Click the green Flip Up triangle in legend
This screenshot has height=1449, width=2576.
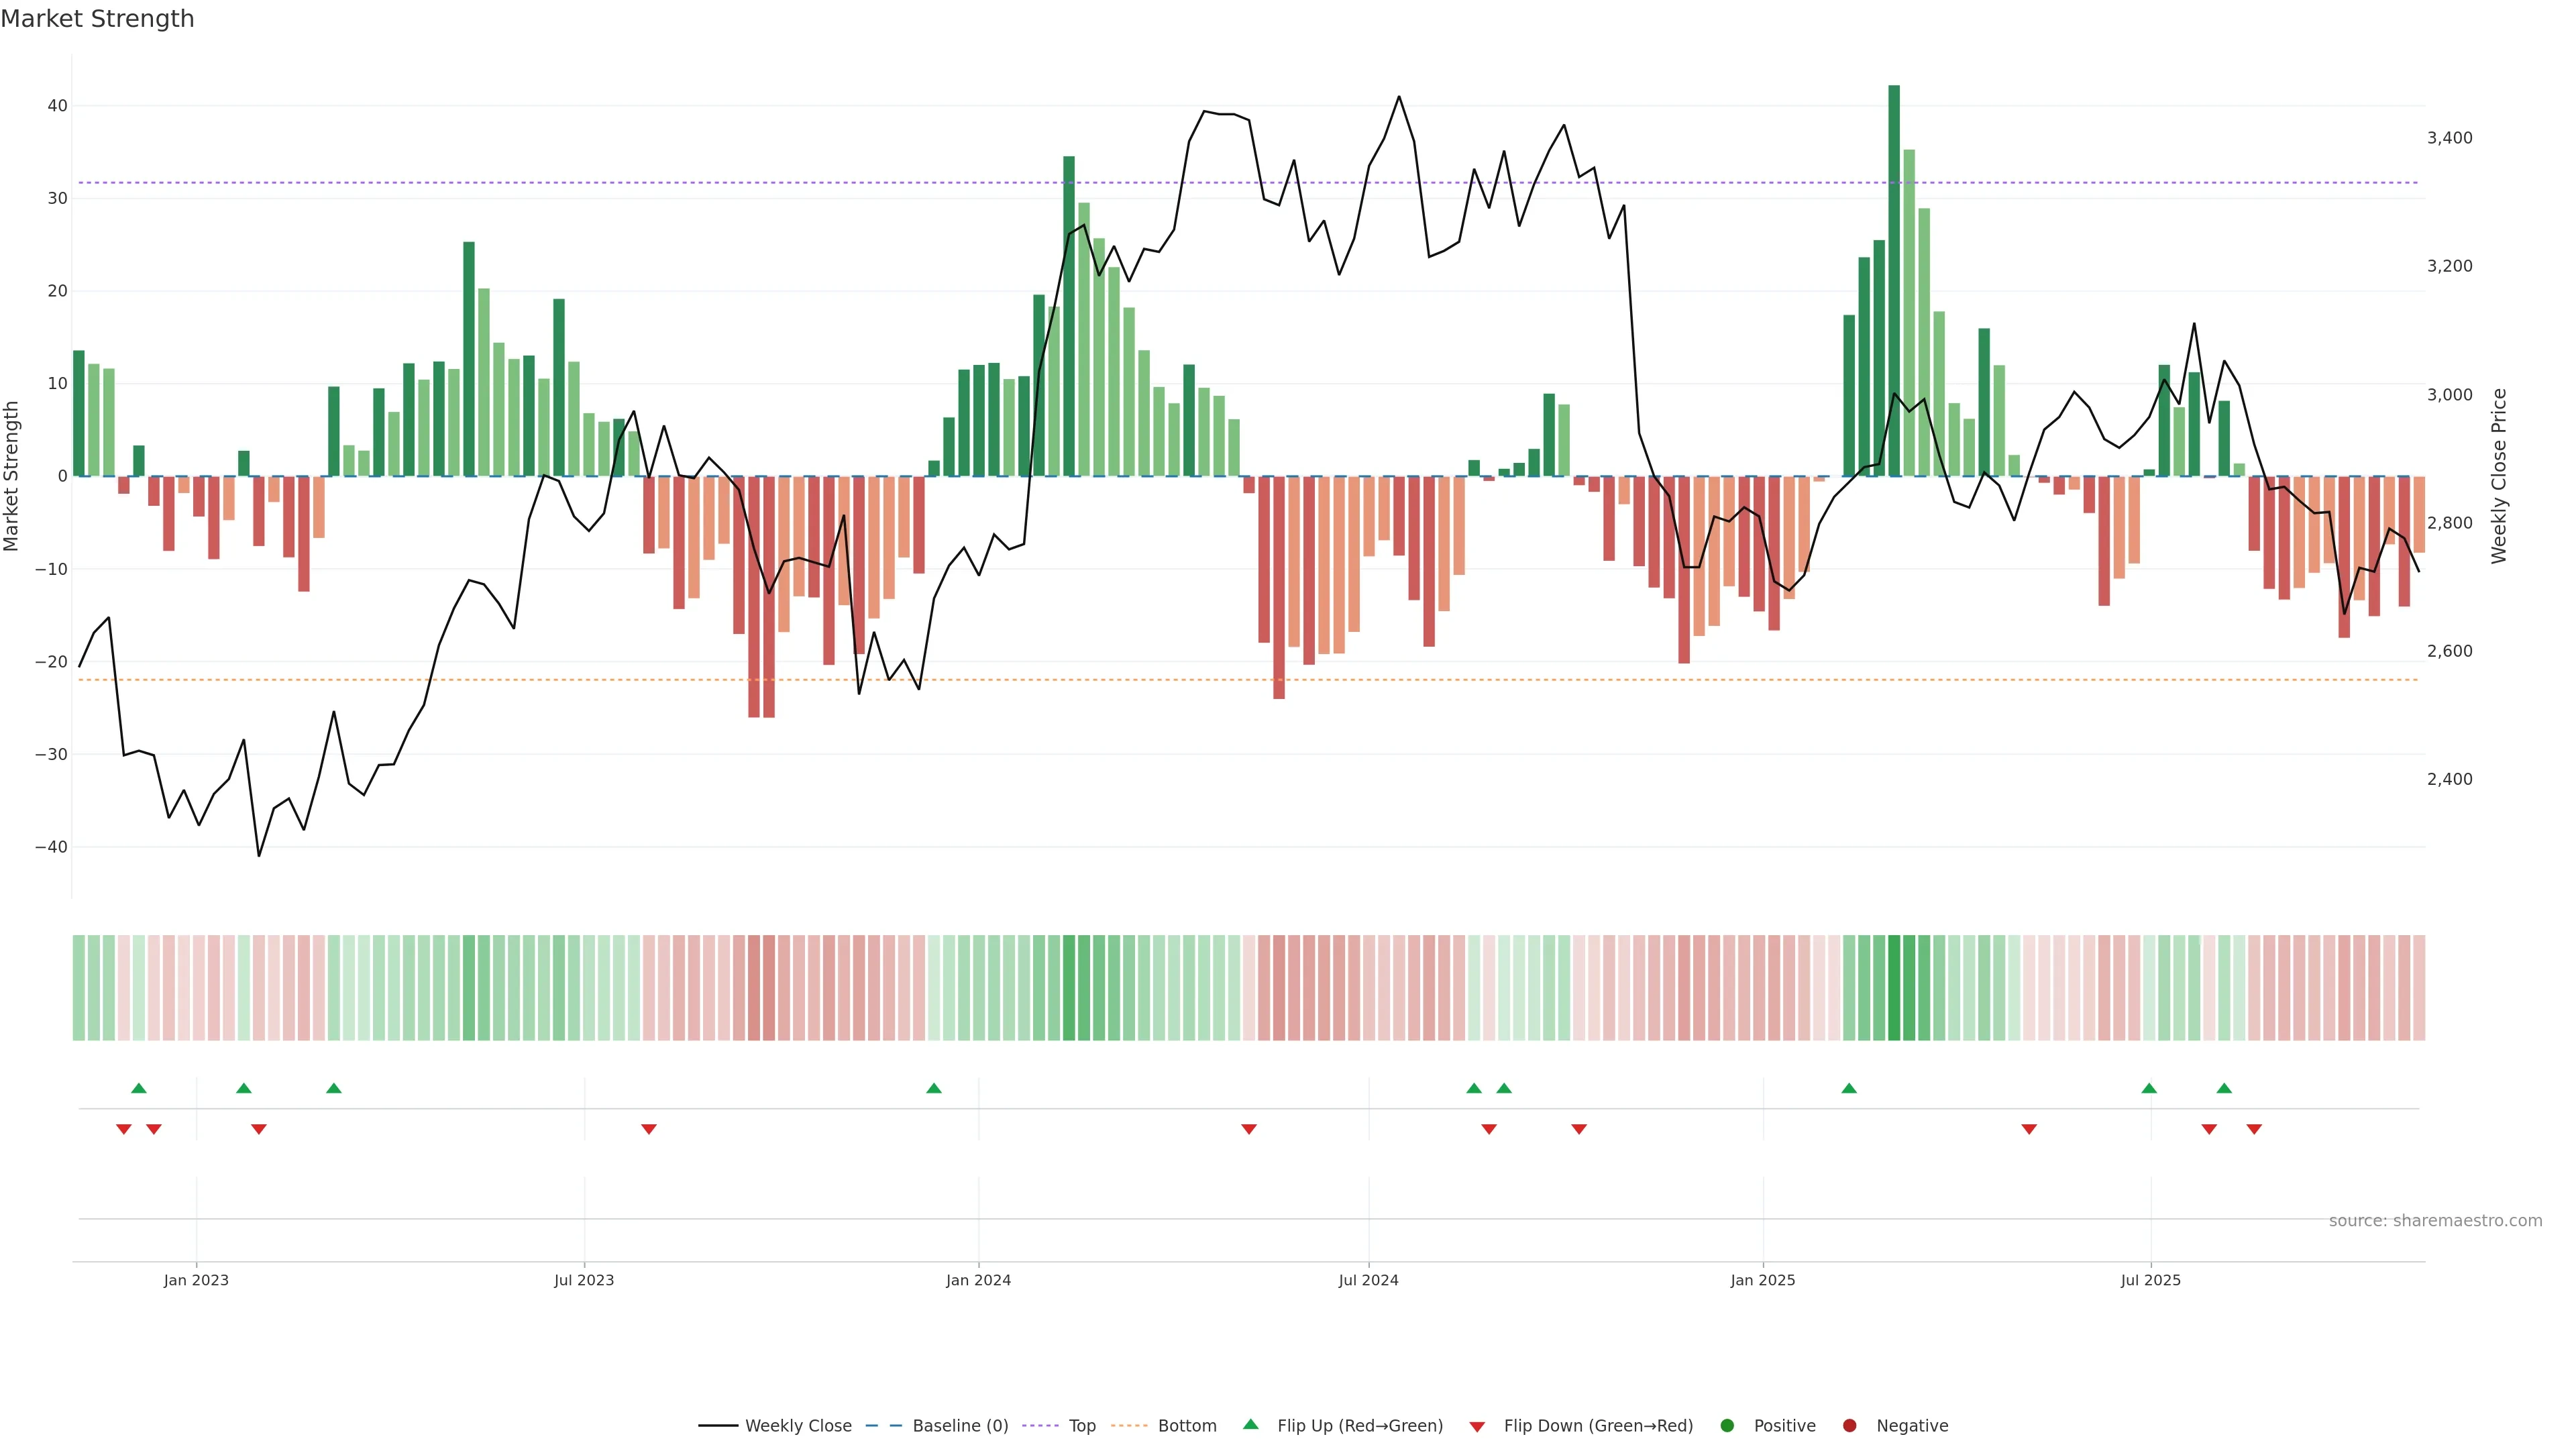[x=1250, y=1424]
